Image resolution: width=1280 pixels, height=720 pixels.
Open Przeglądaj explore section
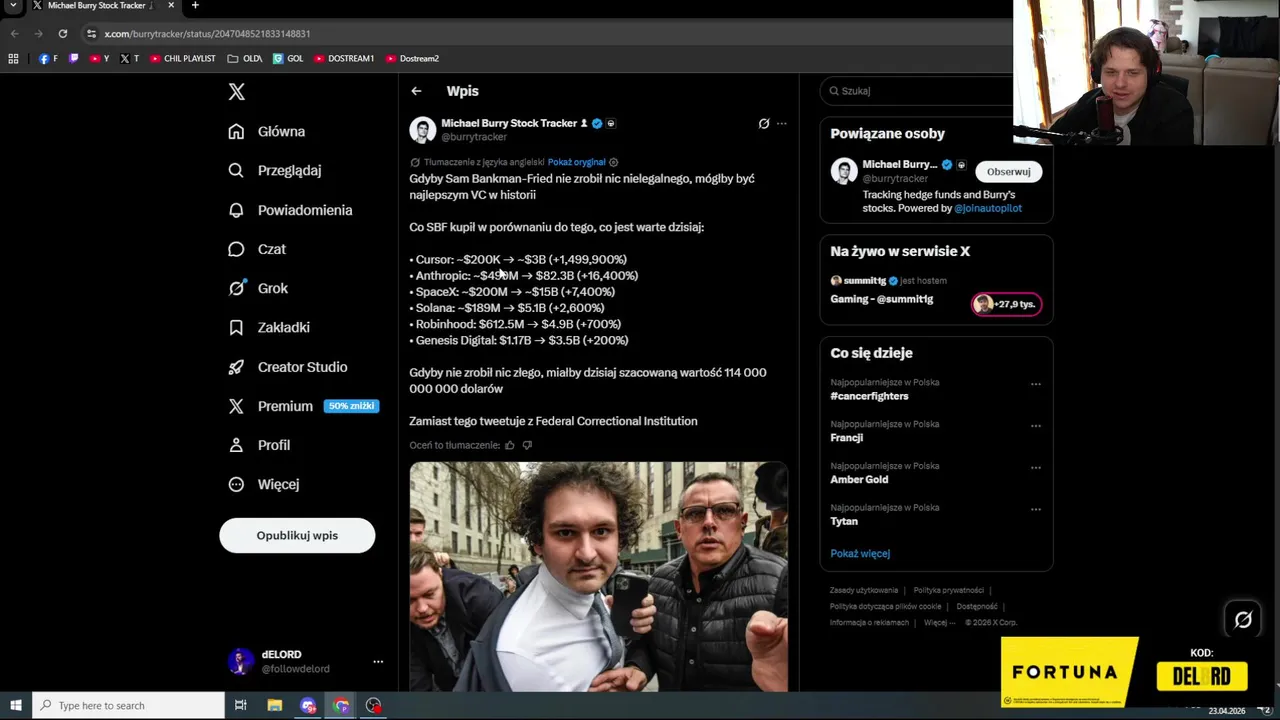pos(274,170)
